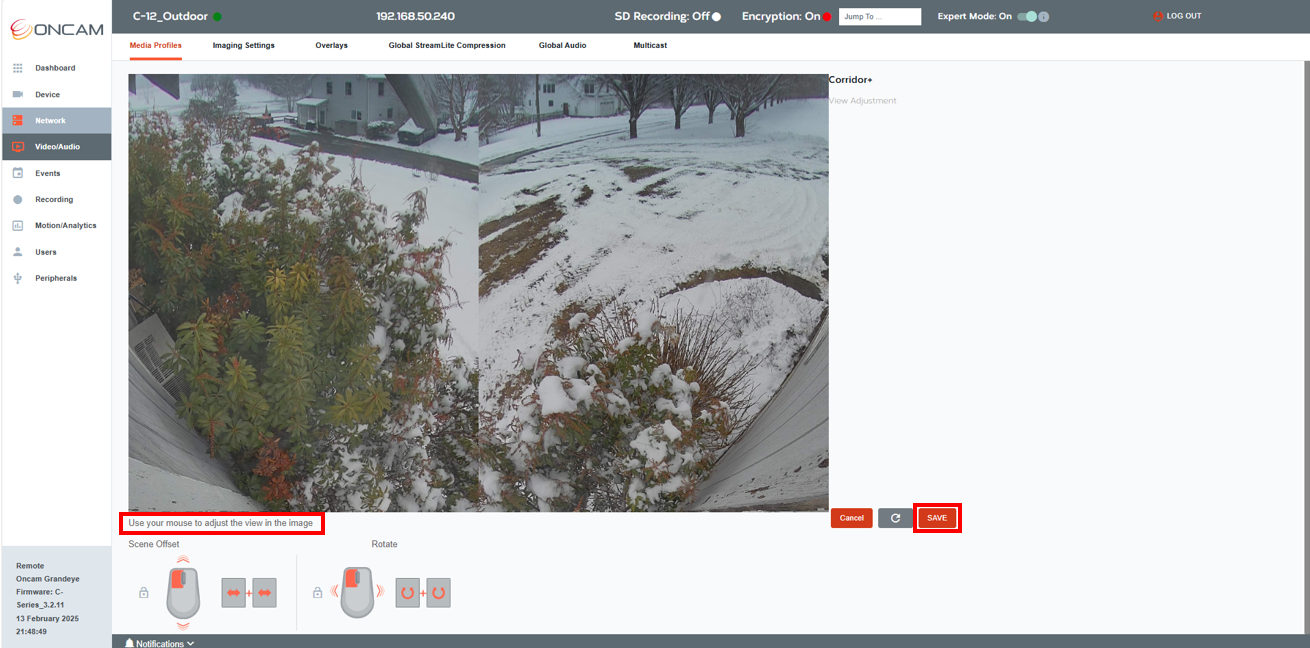Click the SD Recording status indicator dot
Viewport: 1310px width, 648px height.
[717, 17]
